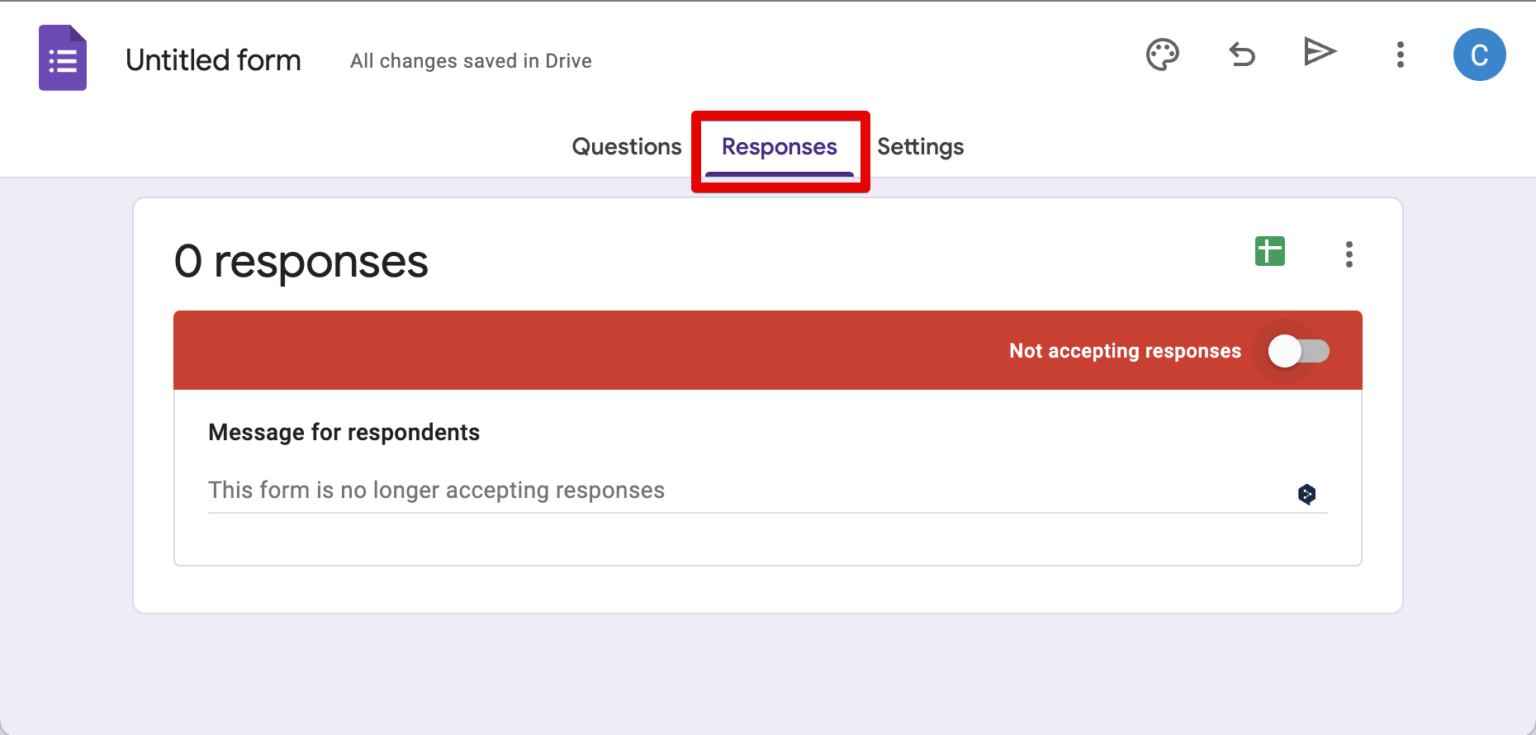Open the Customize theme palette icon
Screen dimensions: 1536x735
point(1162,55)
